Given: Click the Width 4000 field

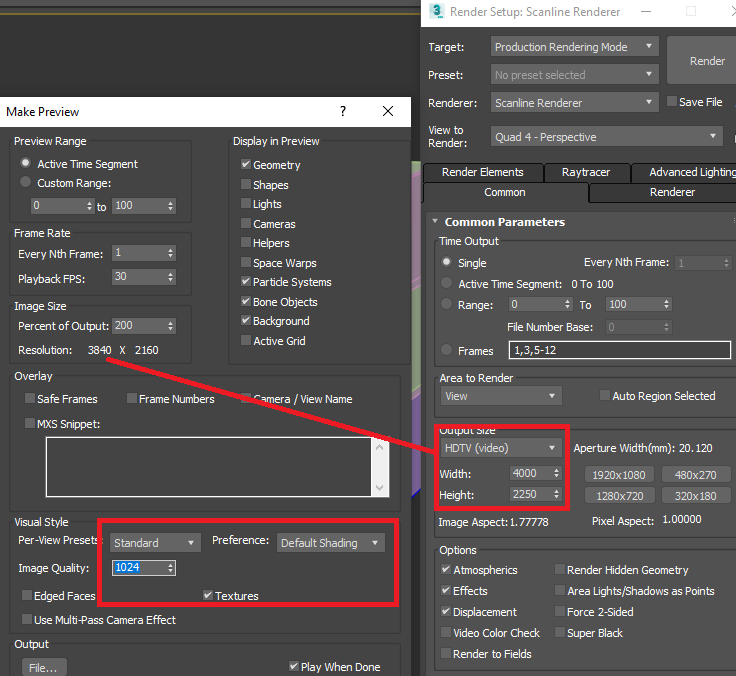Looking at the screenshot, I should click(531, 473).
